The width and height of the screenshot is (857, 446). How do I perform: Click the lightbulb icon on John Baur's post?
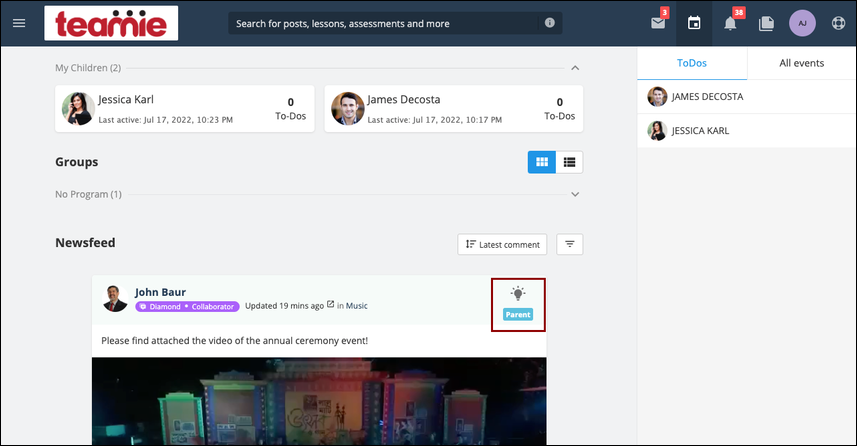(518, 294)
